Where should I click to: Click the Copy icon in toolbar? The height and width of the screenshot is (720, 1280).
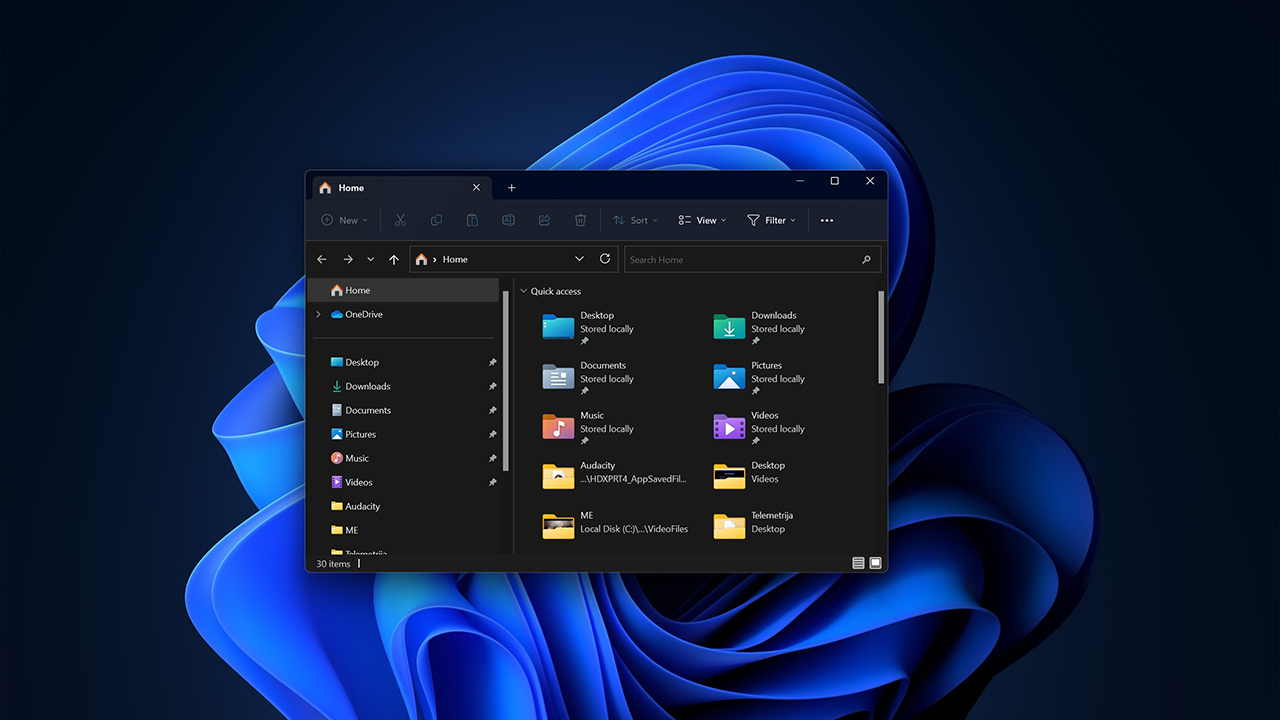coord(436,220)
